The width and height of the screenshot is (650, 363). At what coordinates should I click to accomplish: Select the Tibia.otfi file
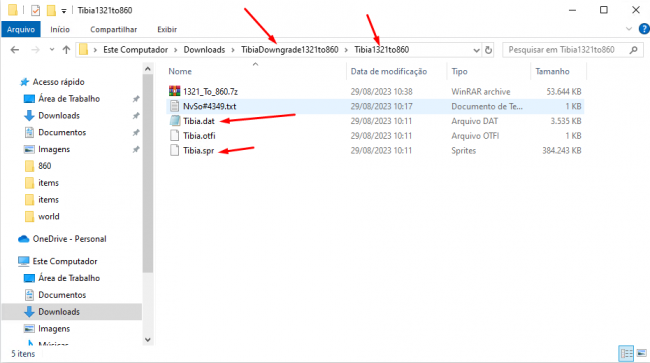pos(199,136)
